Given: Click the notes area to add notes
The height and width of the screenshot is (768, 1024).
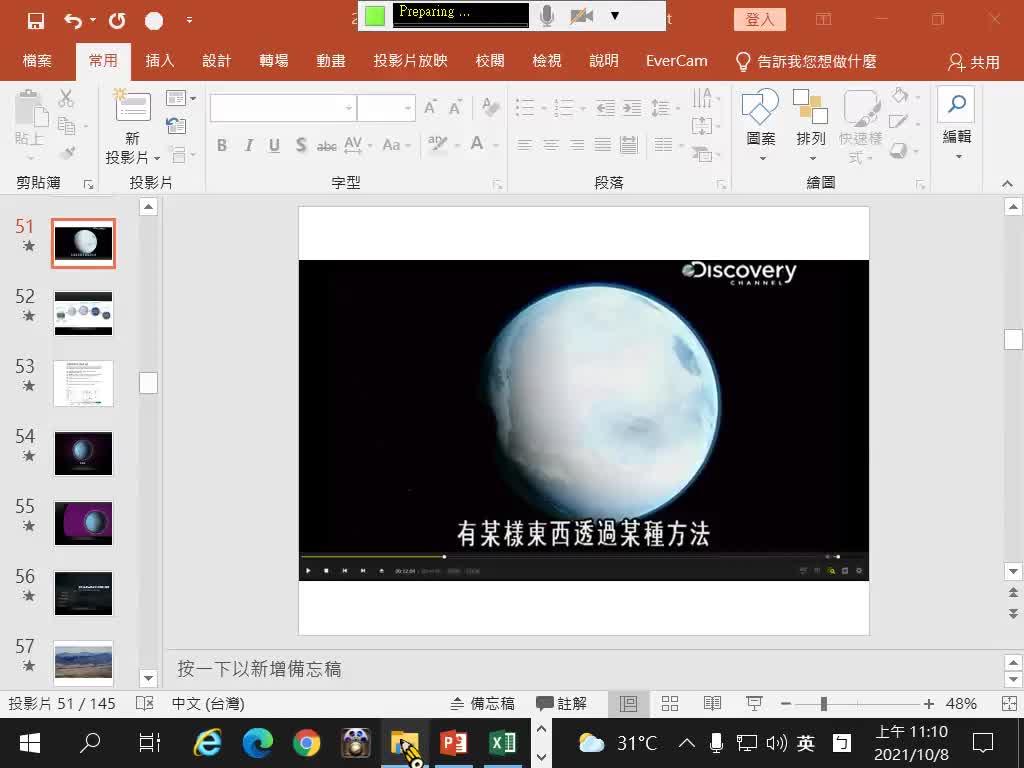Looking at the screenshot, I should (x=581, y=669).
